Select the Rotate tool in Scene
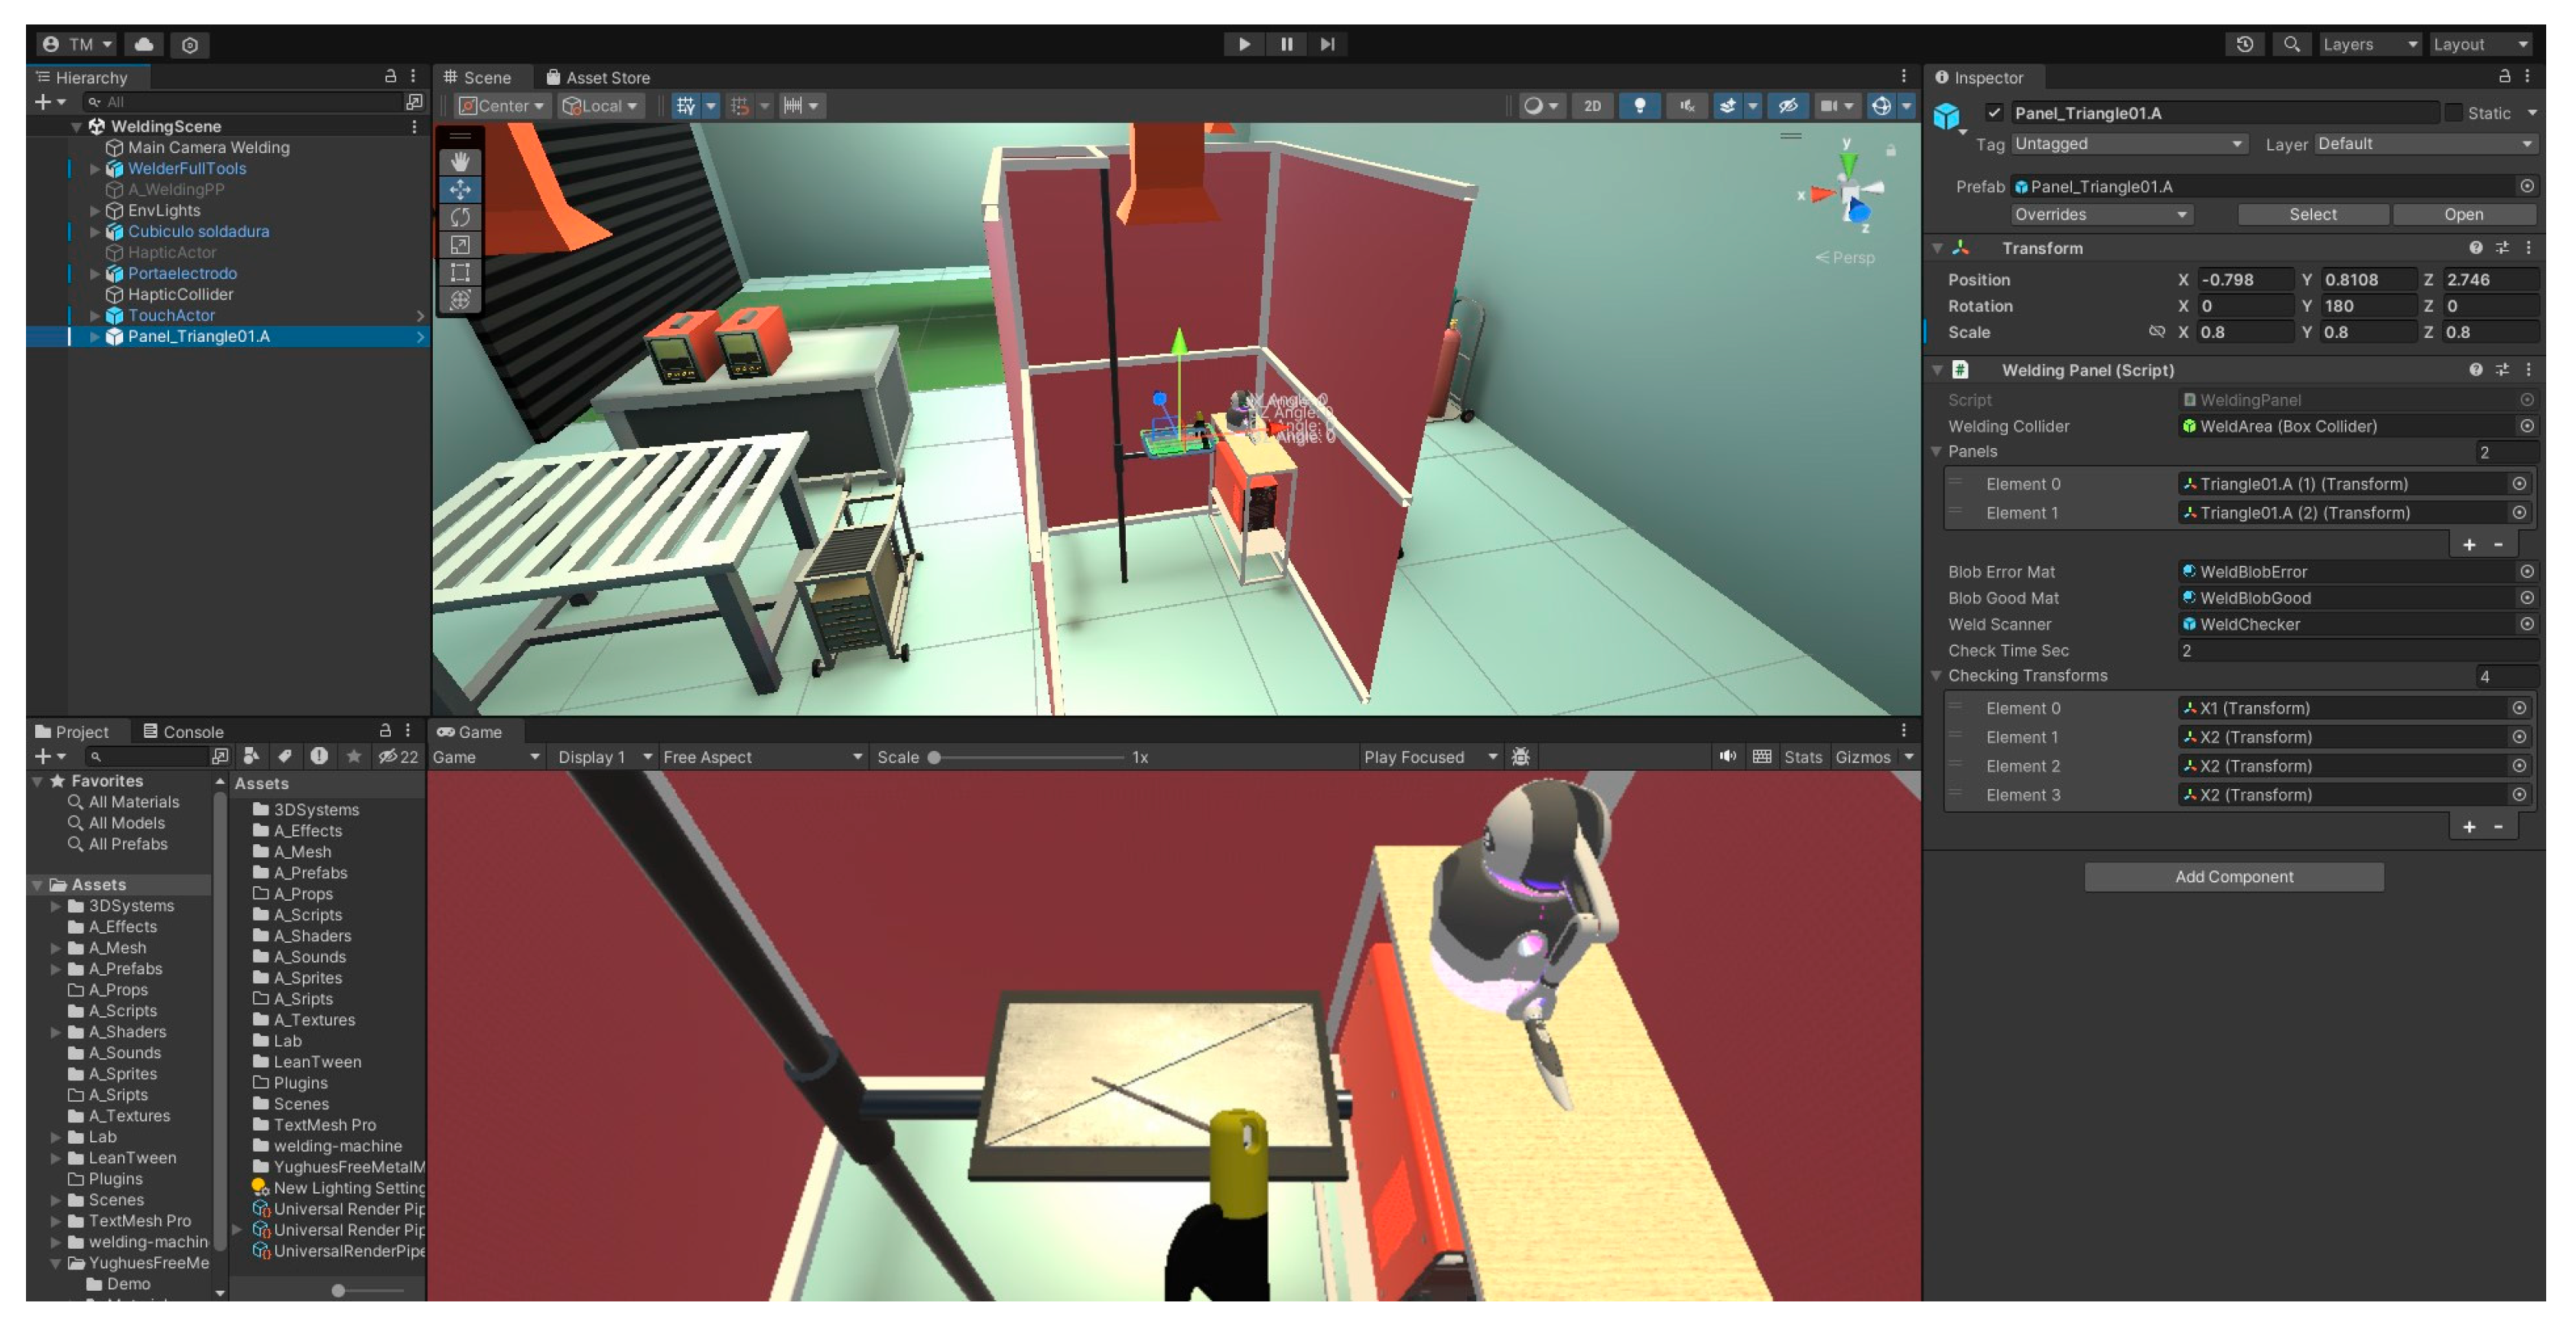Viewport: 2576px width, 1332px height. click(x=460, y=217)
